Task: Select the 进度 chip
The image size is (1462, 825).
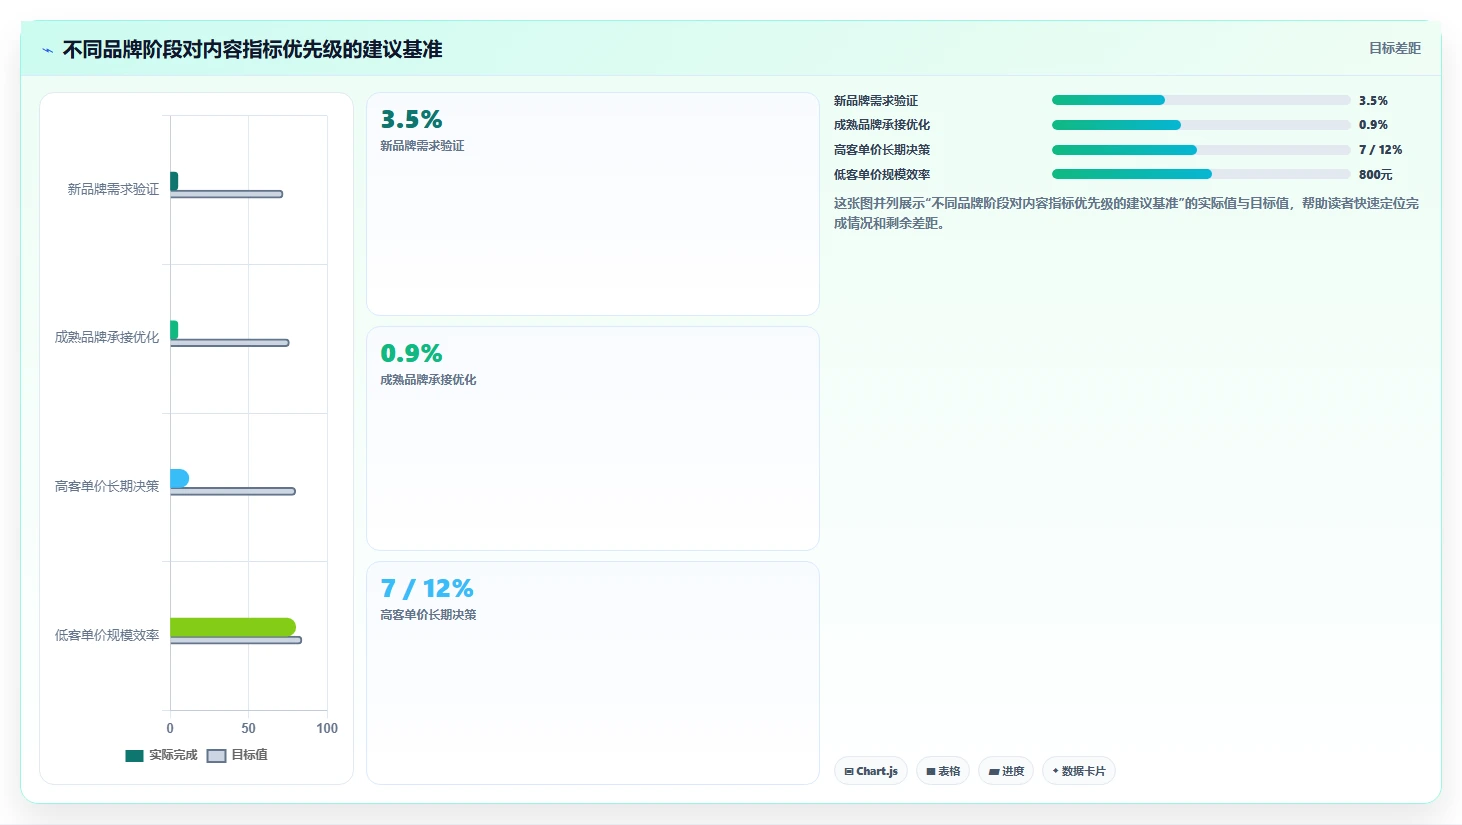Action: tap(1006, 771)
